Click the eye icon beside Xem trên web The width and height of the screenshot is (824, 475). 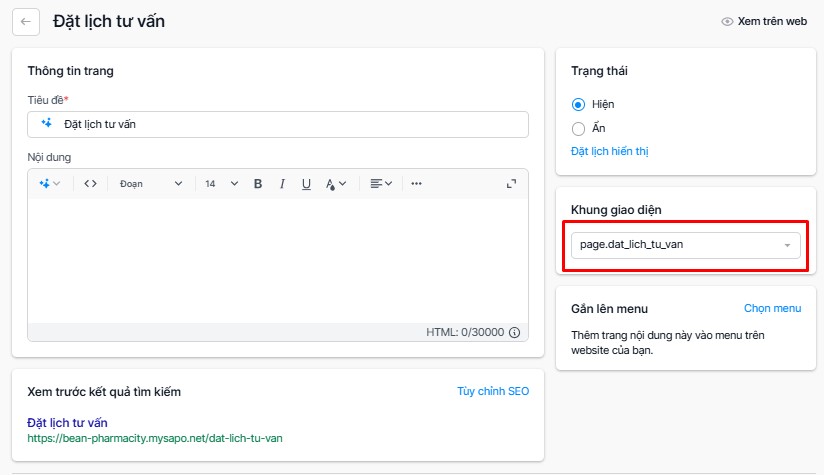(x=727, y=22)
